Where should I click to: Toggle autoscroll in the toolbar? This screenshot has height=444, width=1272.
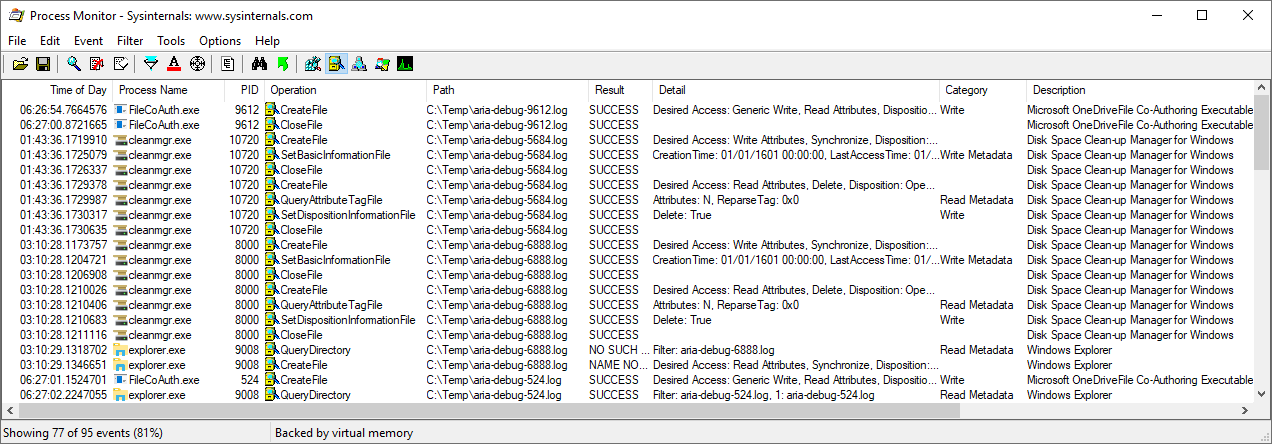[97, 64]
